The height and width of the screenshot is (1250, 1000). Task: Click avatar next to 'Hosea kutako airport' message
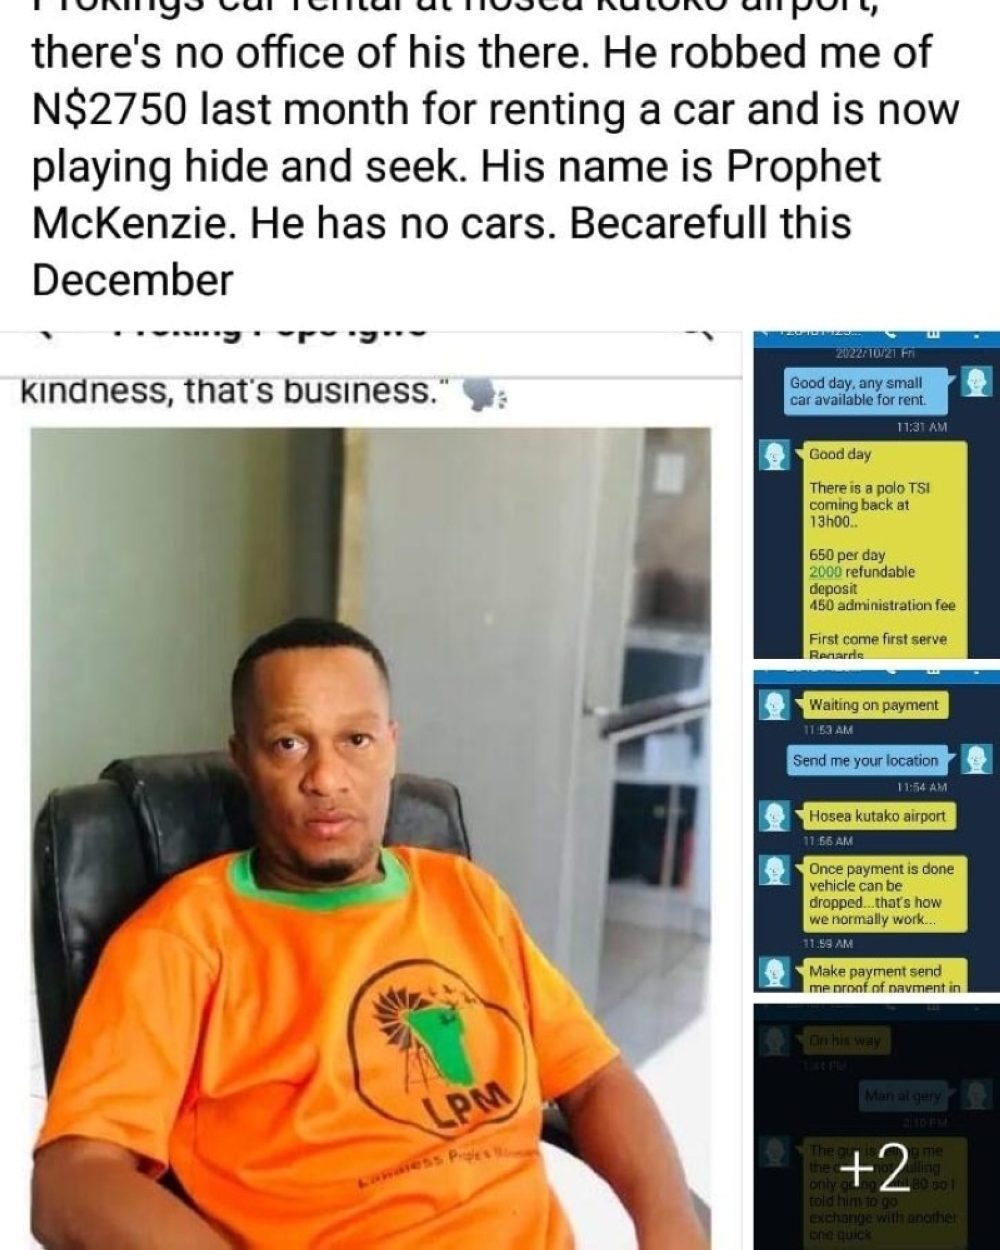click(775, 816)
